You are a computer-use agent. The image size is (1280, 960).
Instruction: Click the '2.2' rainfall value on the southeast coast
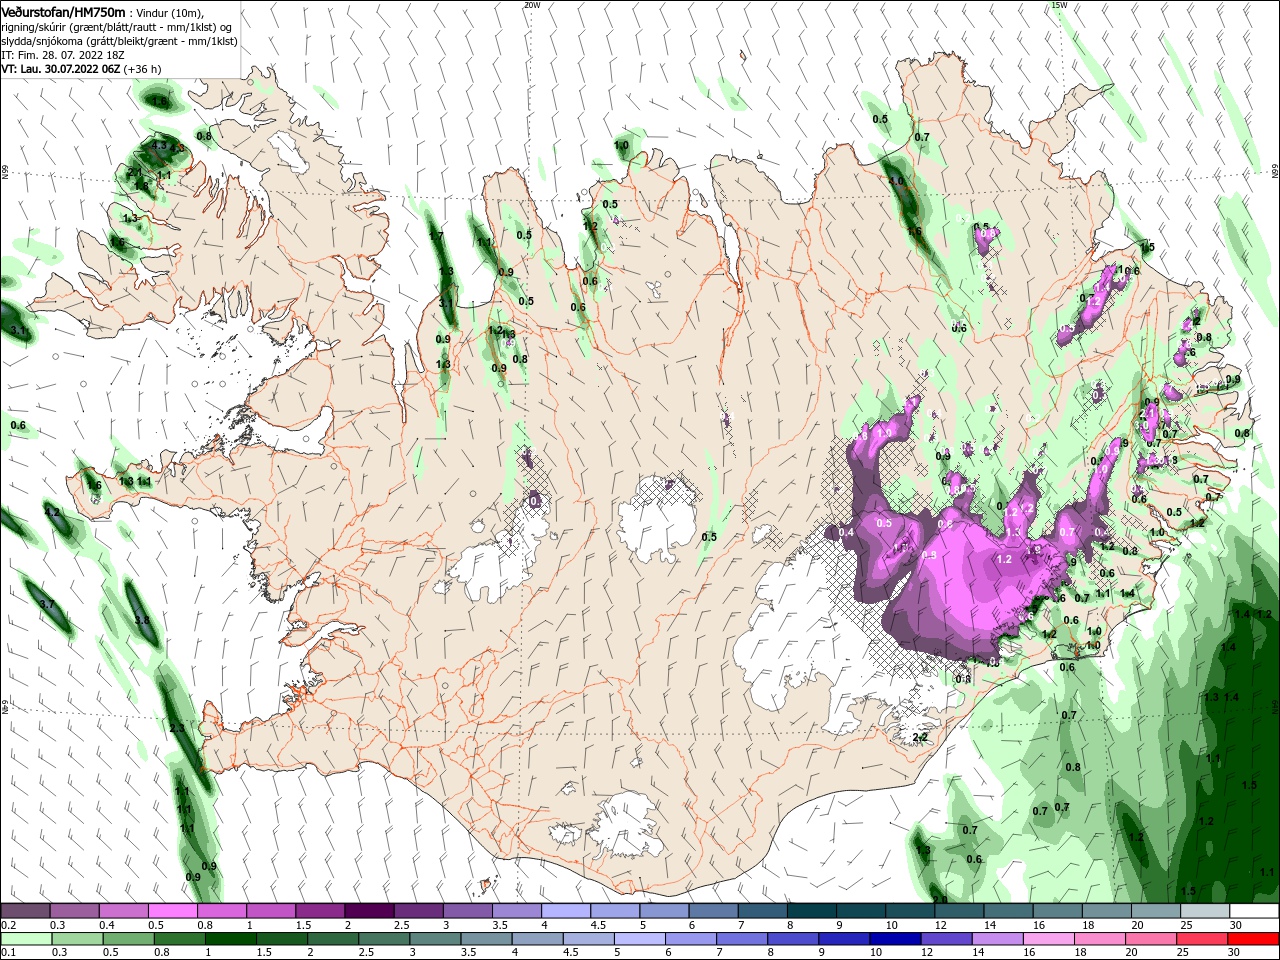click(x=921, y=737)
